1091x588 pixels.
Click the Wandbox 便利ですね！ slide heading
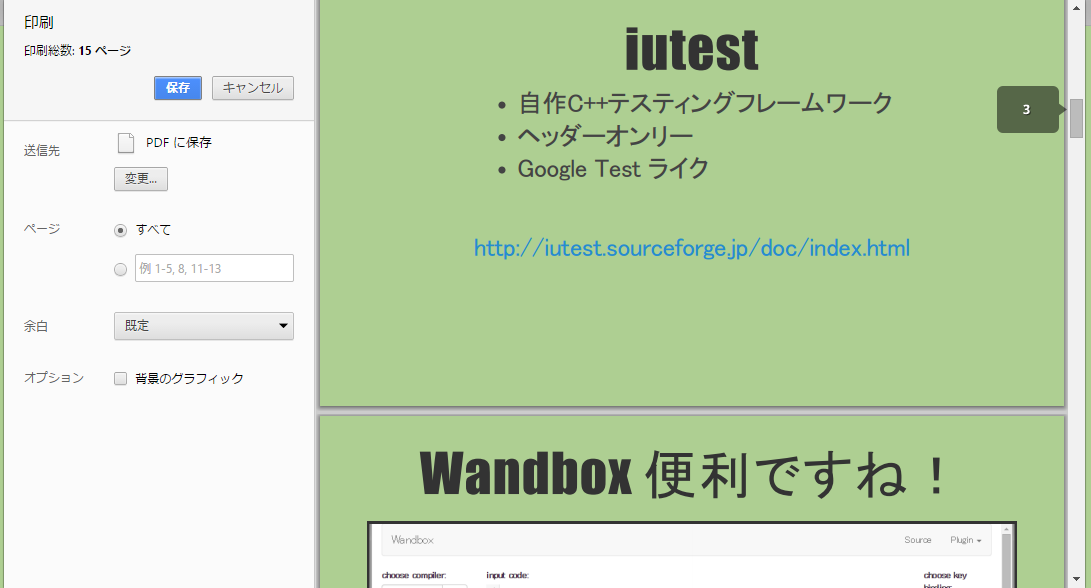pyautogui.click(x=683, y=475)
